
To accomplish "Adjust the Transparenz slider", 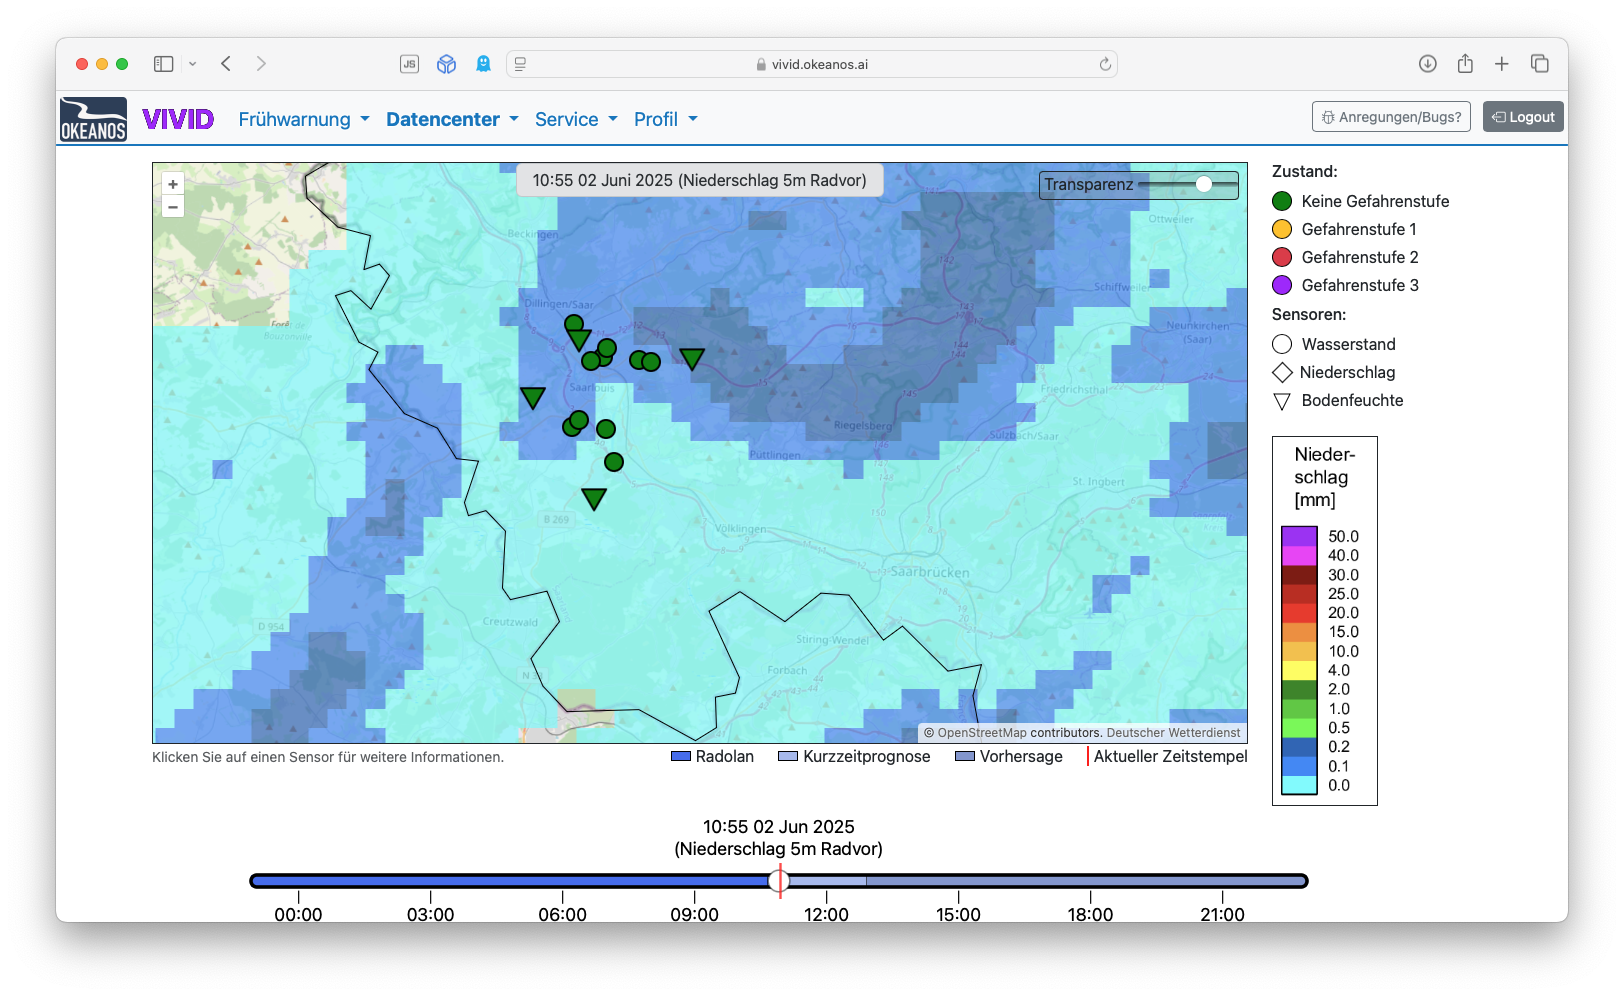I will 1204,184.
